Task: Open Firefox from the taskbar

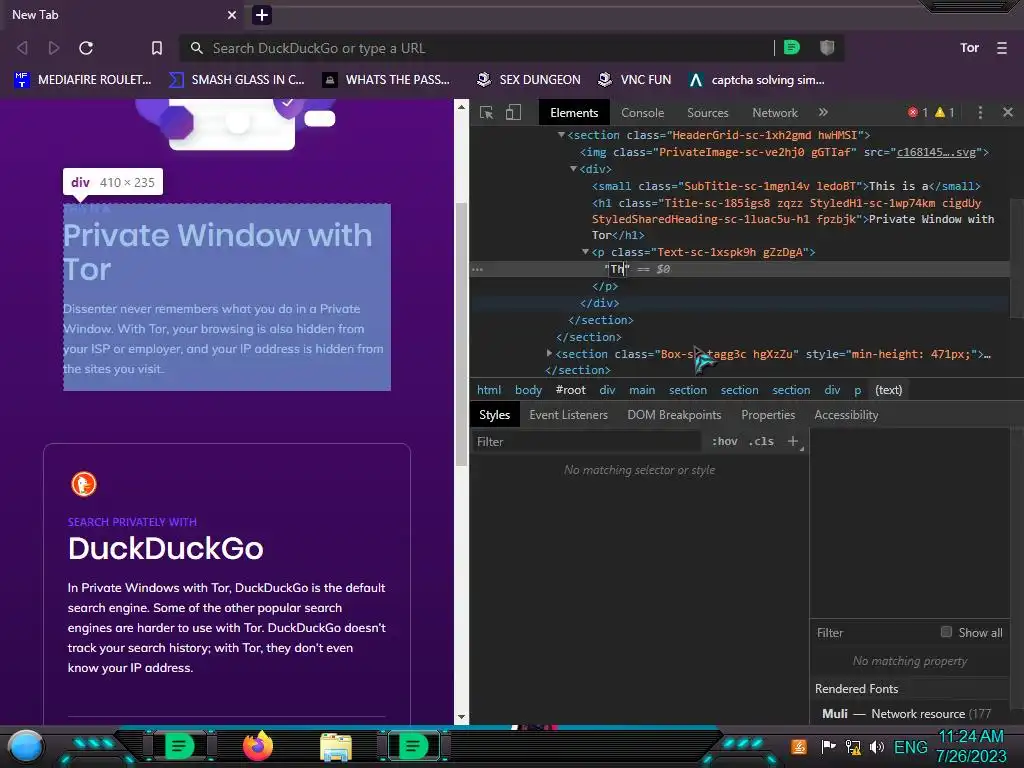Action: click(x=257, y=746)
